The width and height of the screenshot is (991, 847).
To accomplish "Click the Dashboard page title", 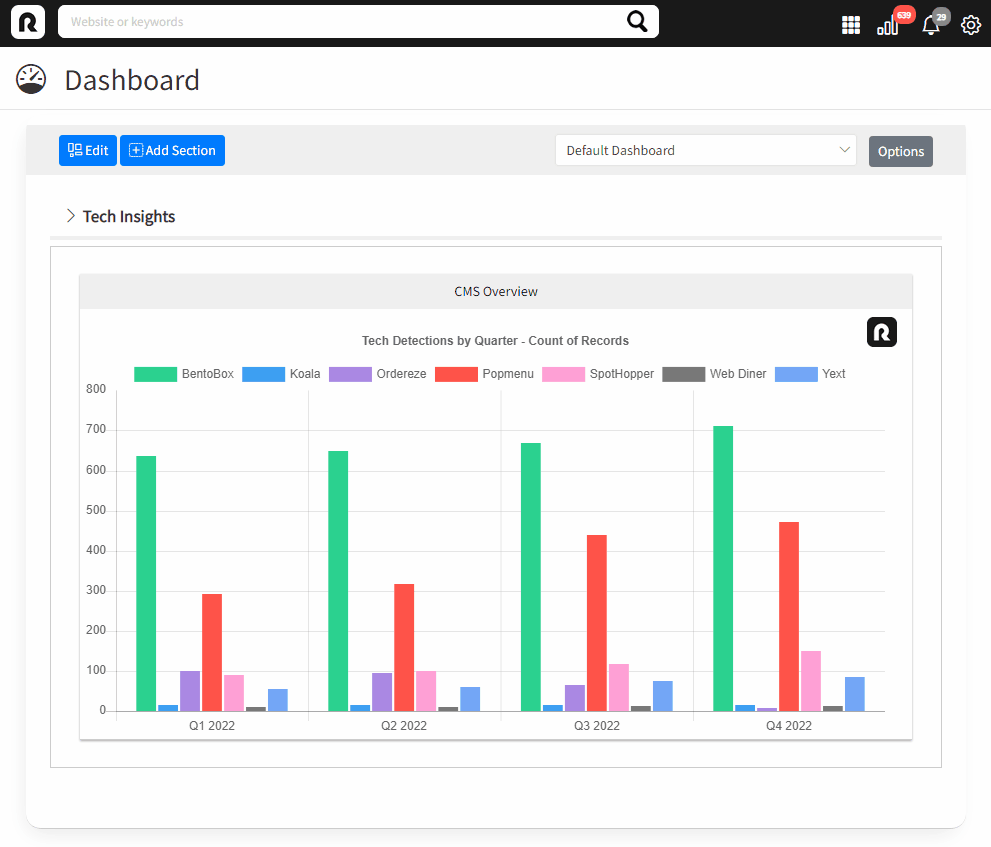I will [132, 80].
